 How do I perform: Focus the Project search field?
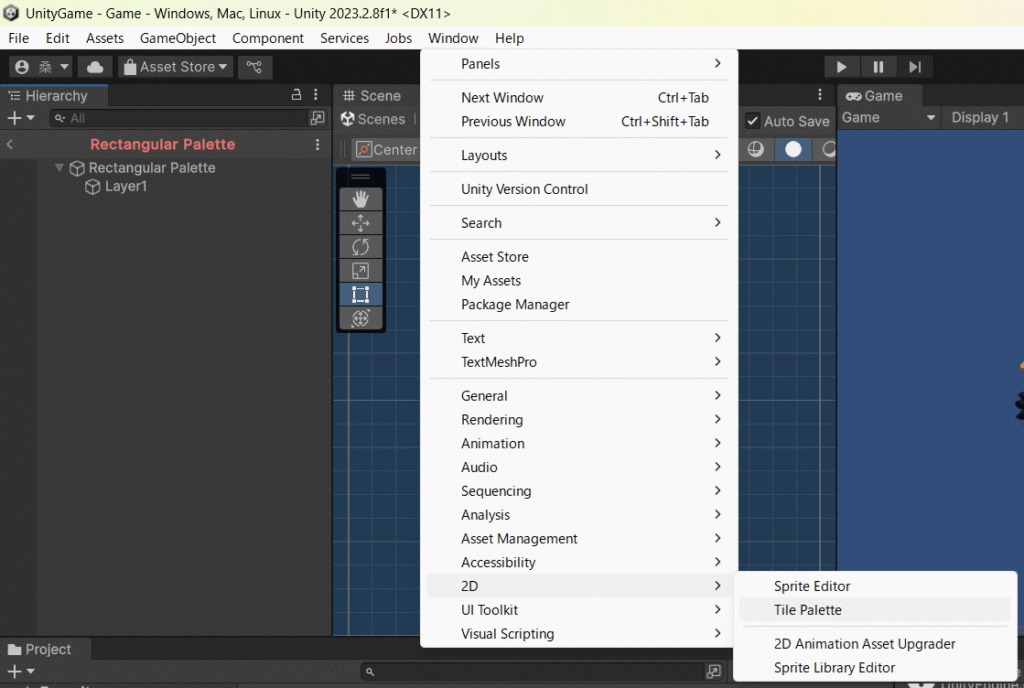[532, 671]
